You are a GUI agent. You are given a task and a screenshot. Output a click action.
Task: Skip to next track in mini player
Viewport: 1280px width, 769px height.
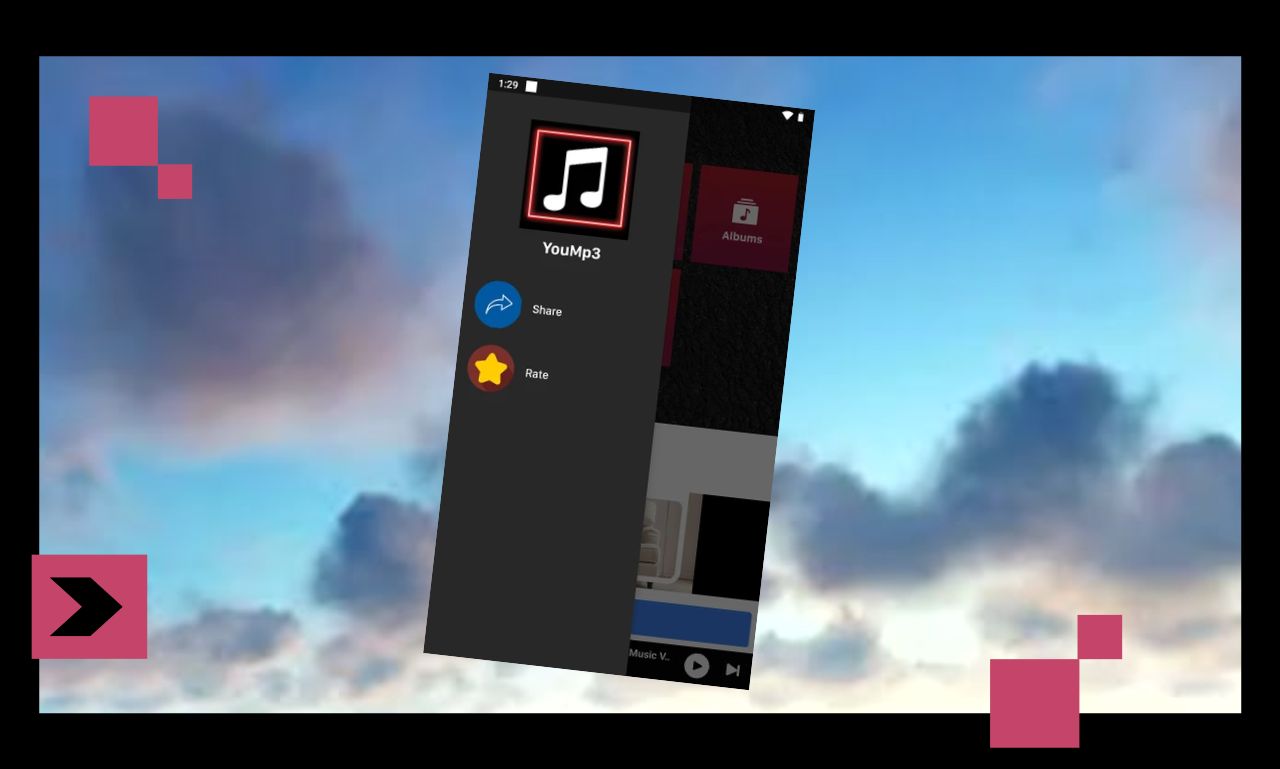[732, 670]
